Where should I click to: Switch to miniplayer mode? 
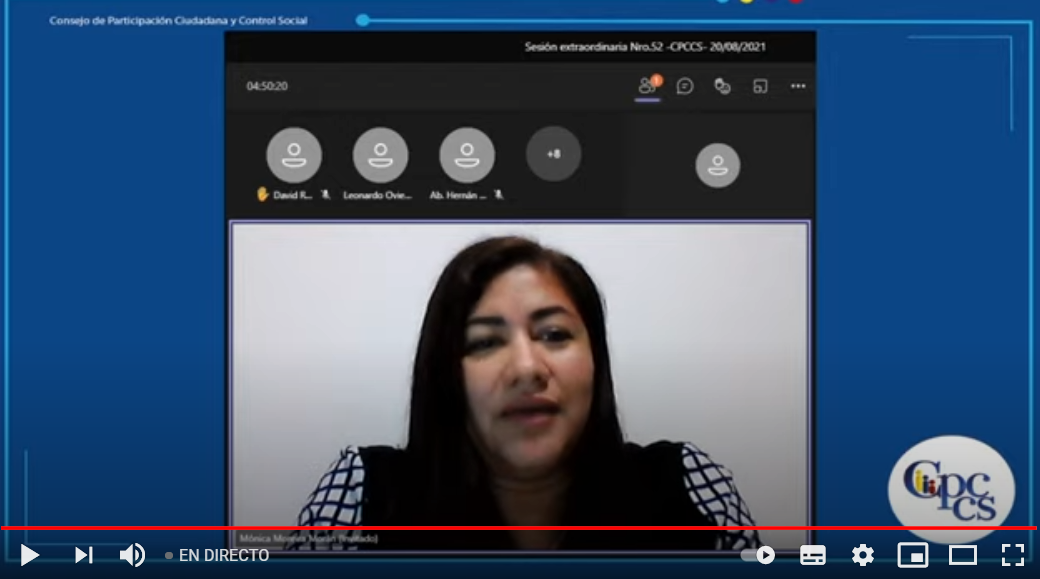coord(913,555)
